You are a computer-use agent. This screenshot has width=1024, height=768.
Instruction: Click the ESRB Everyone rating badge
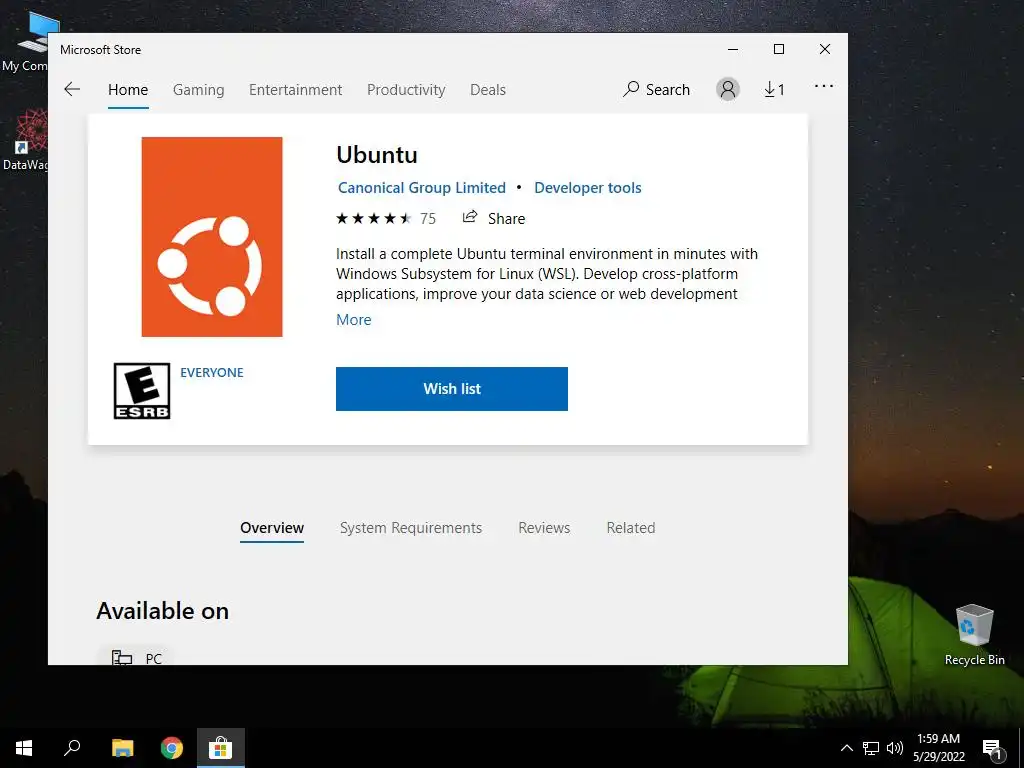pos(142,391)
